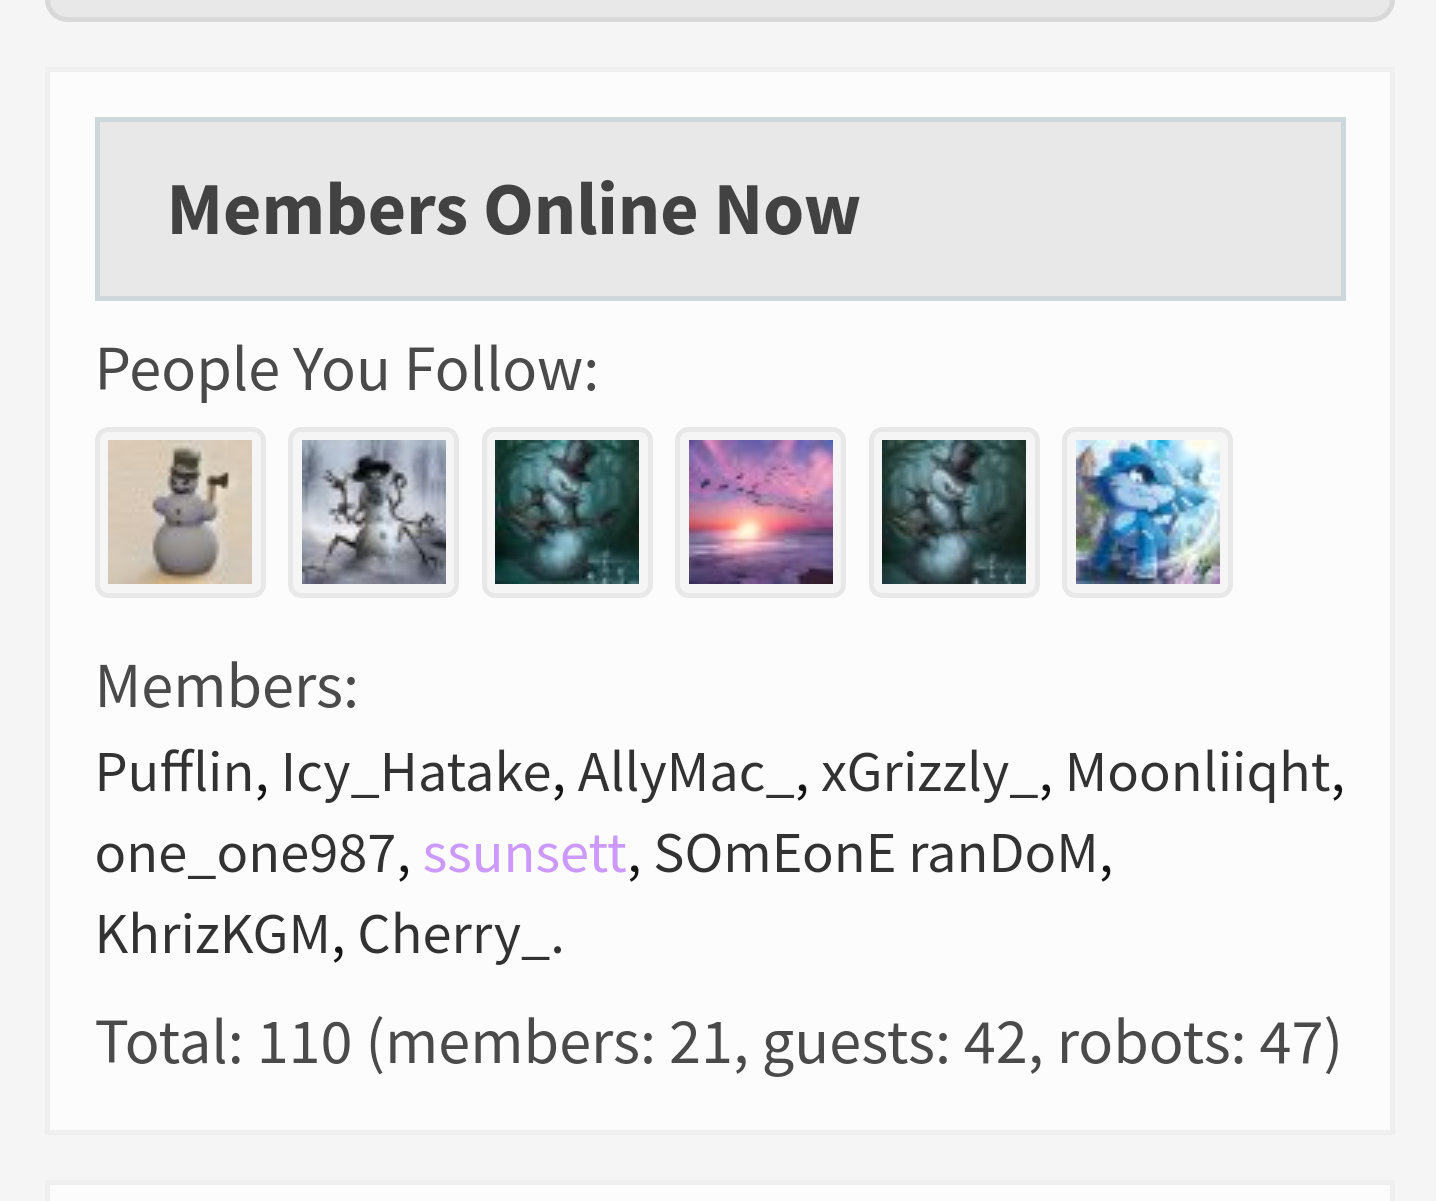Image resolution: width=1436 pixels, height=1201 pixels.
Task: Open the Cherry_ profile link
Action: click(x=454, y=934)
